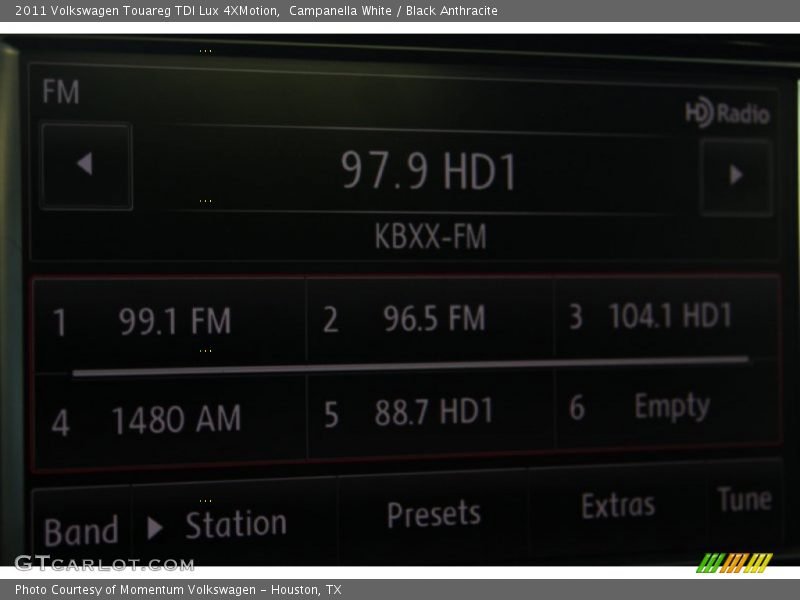The image size is (800, 600).
Task: Open the Presets menu
Action: point(434,514)
